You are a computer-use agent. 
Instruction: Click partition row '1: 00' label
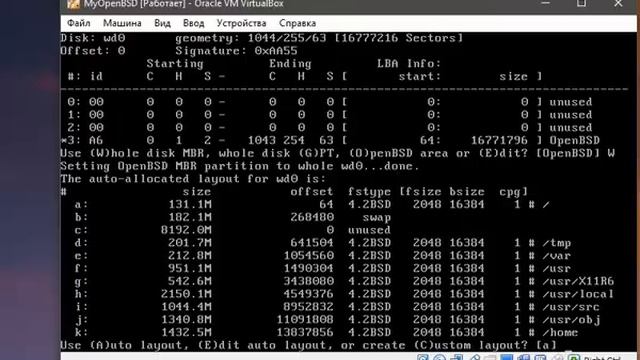[85, 115]
